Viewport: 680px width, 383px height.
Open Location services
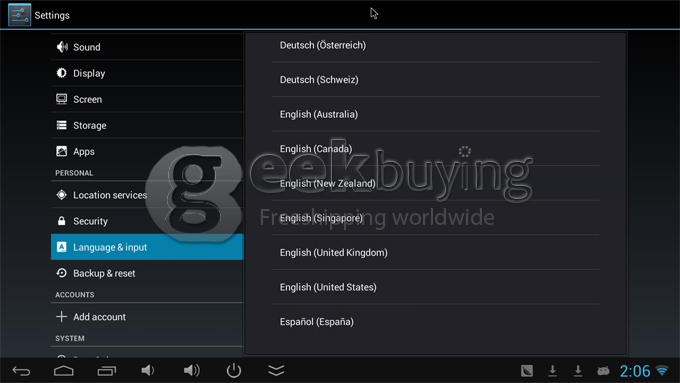147,195
